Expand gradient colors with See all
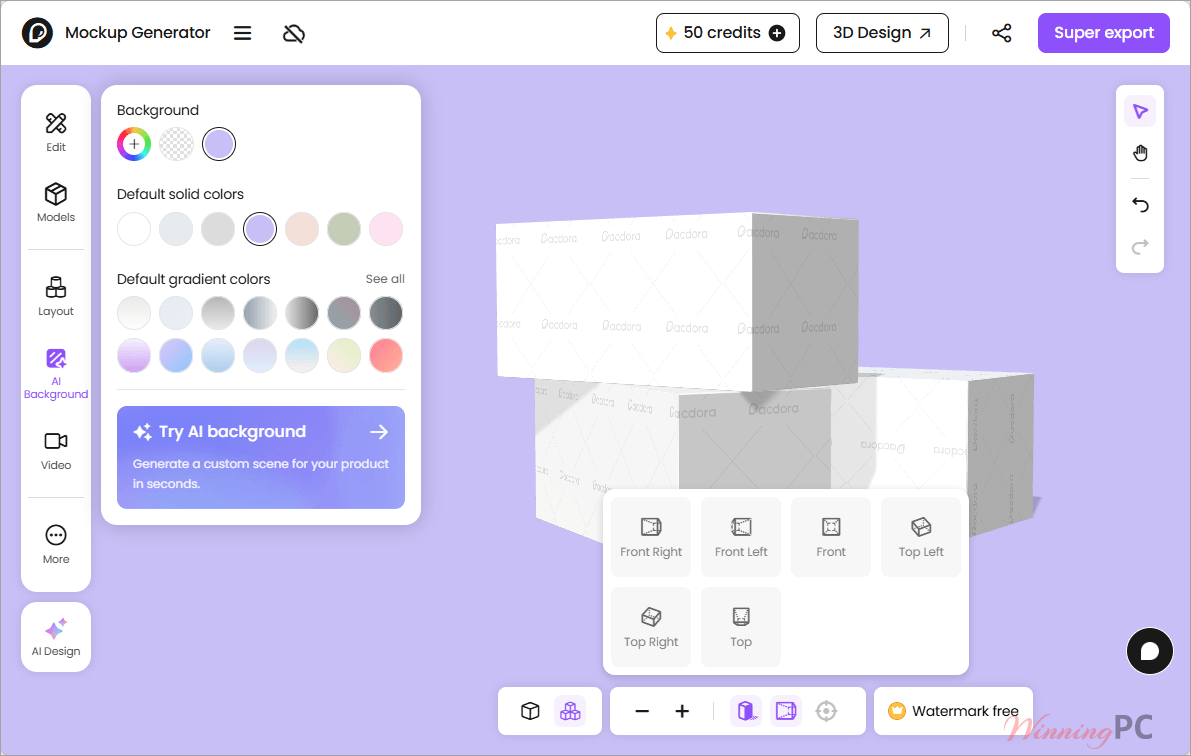This screenshot has width=1191, height=756. point(385,279)
